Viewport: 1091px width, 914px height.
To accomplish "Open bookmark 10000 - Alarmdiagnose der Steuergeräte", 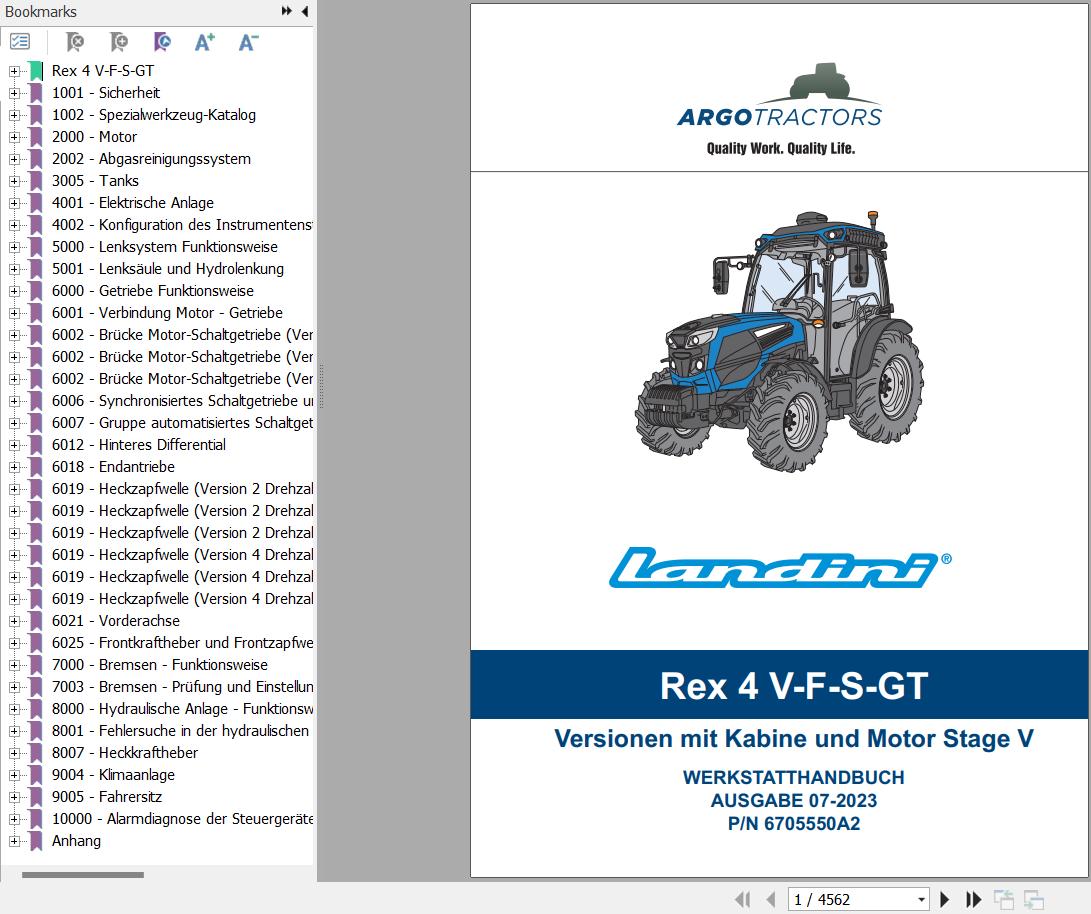I will 182,819.
